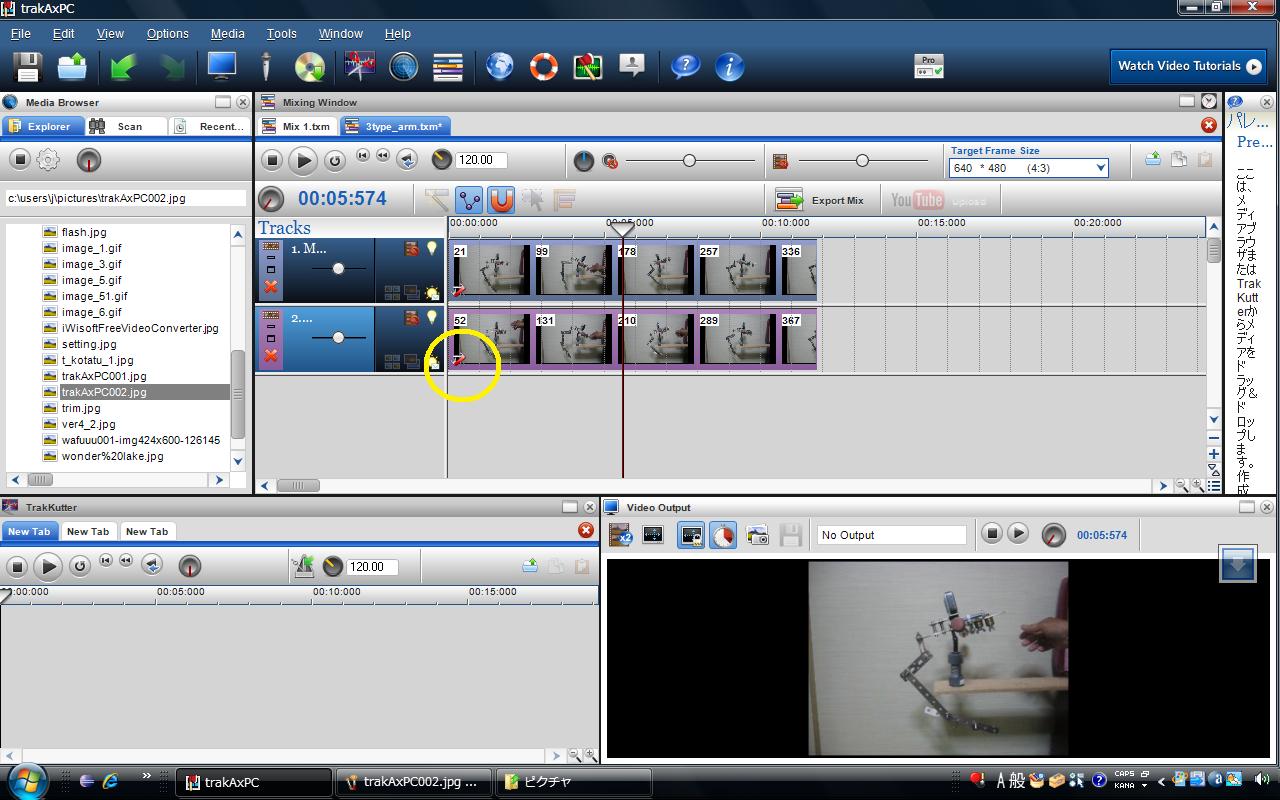Play in the TrakKutter panel

(x=47, y=567)
